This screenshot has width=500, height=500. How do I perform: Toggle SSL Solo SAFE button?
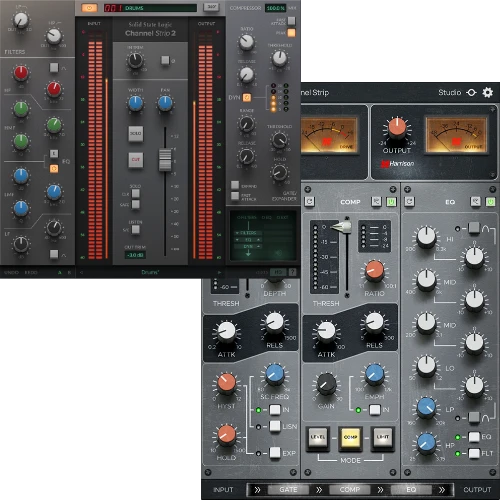(136, 204)
